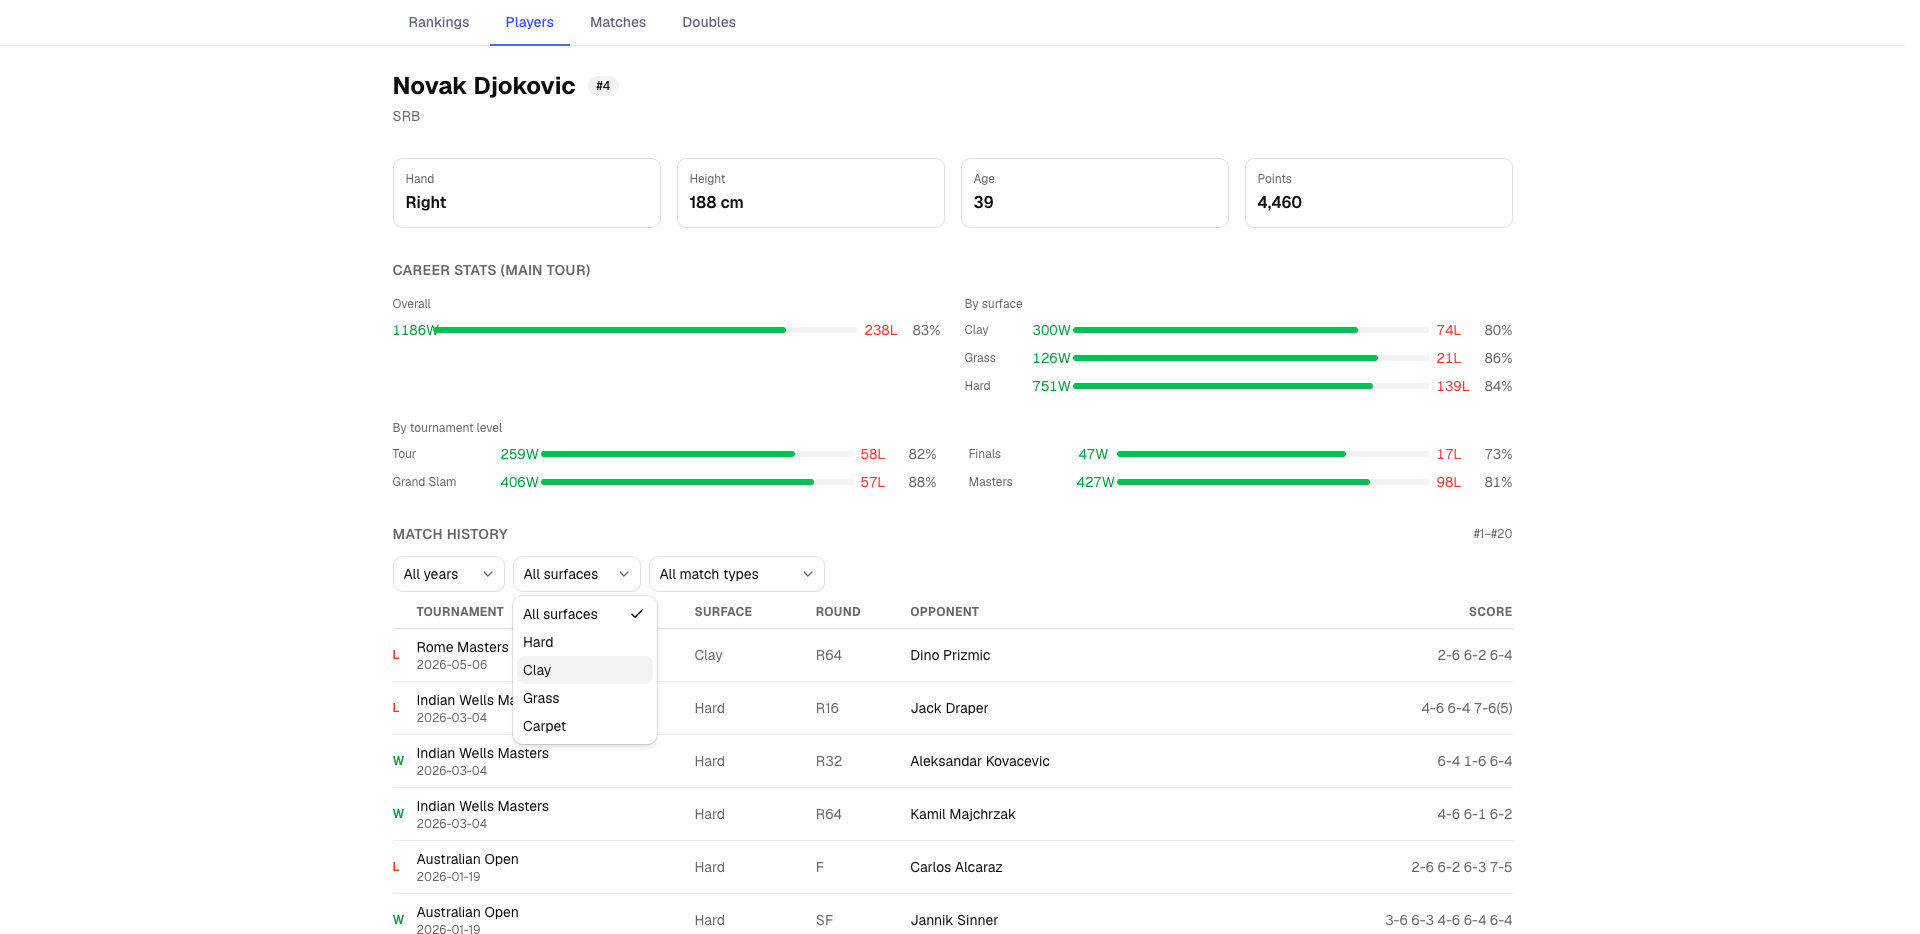Click opponent Jannik Sinner

coord(954,920)
